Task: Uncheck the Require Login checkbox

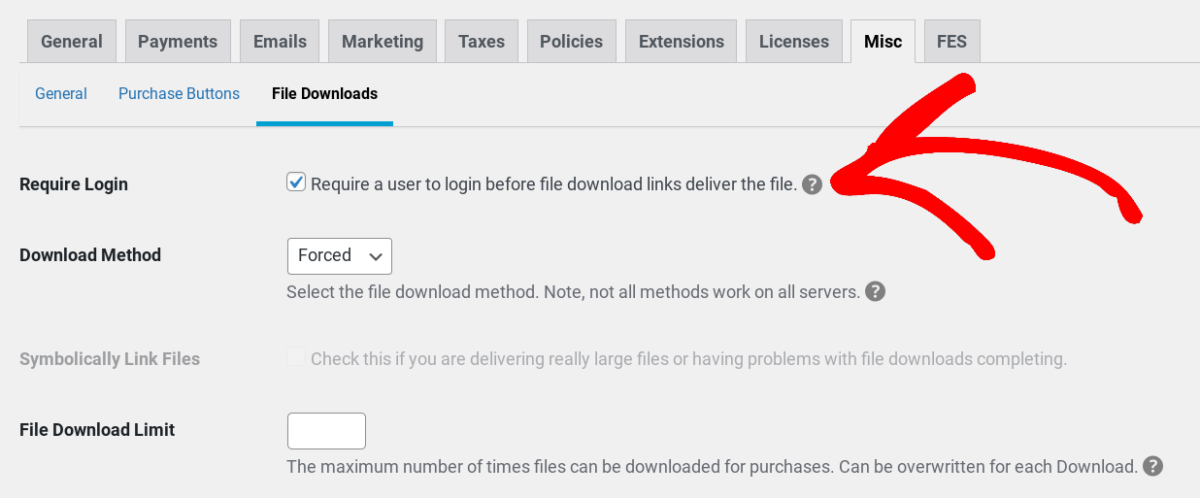Action: click(296, 183)
